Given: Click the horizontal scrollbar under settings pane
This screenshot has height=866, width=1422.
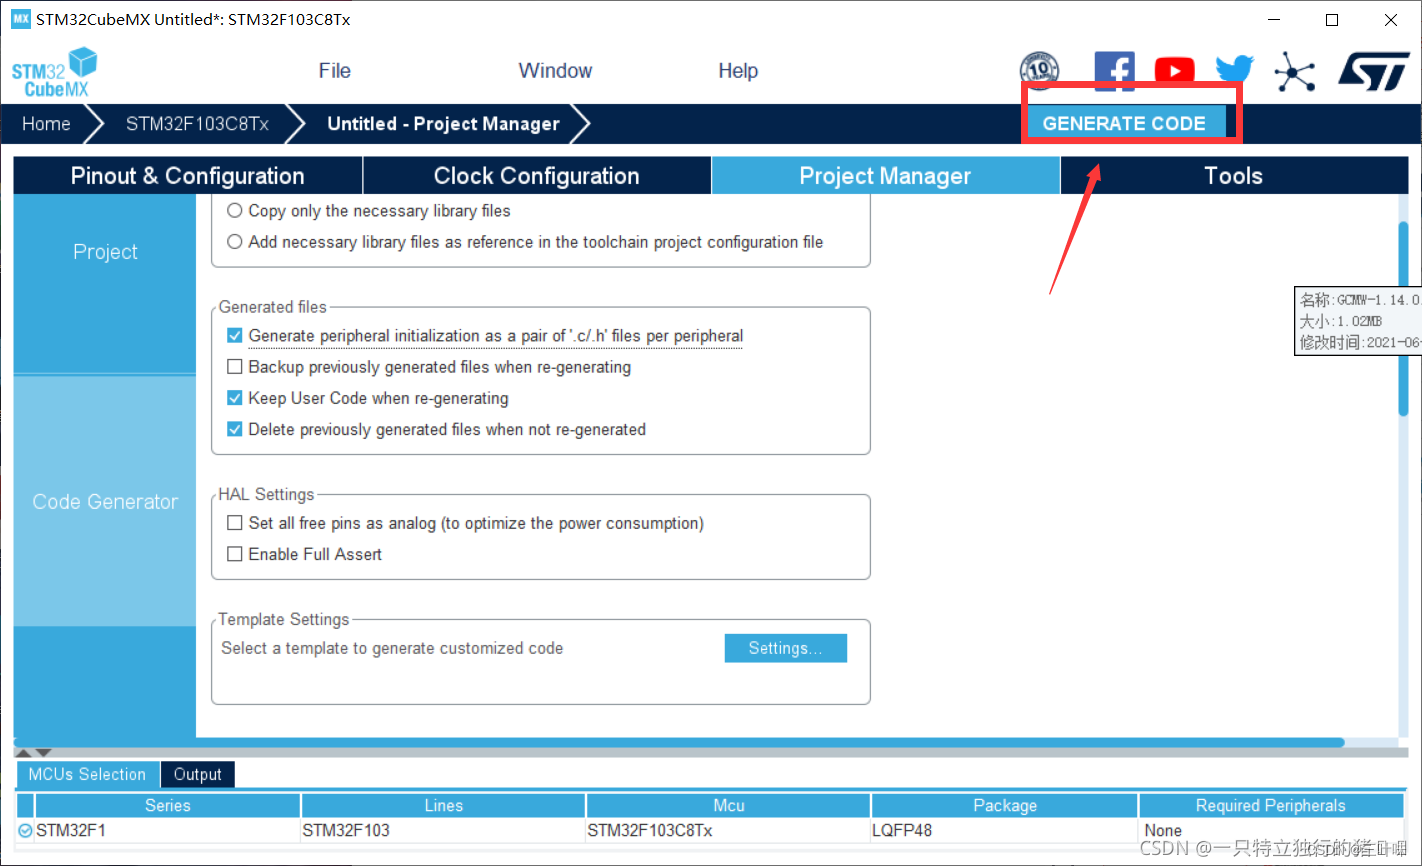Looking at the screenshot, I should [x=678, y=742].
